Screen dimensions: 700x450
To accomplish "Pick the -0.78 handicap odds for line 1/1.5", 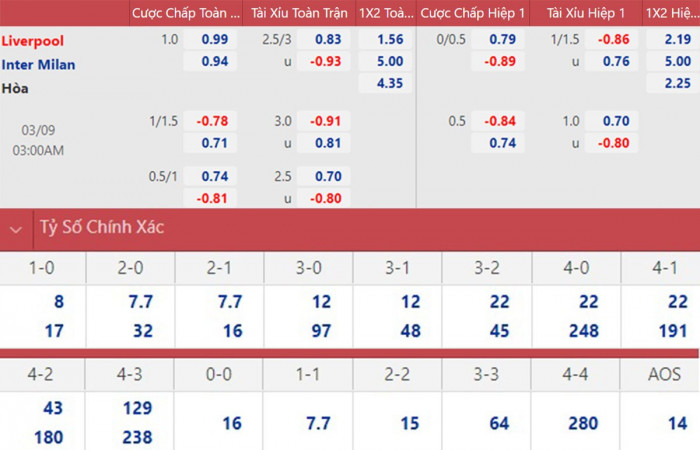I will coord(213,121).
